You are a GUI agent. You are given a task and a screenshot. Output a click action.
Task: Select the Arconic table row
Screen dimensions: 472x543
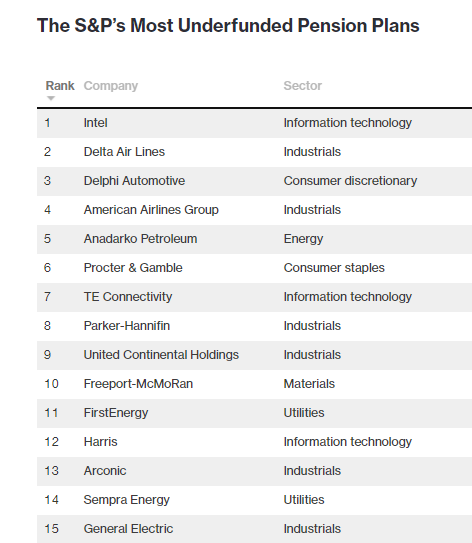[x=255, y=471]
